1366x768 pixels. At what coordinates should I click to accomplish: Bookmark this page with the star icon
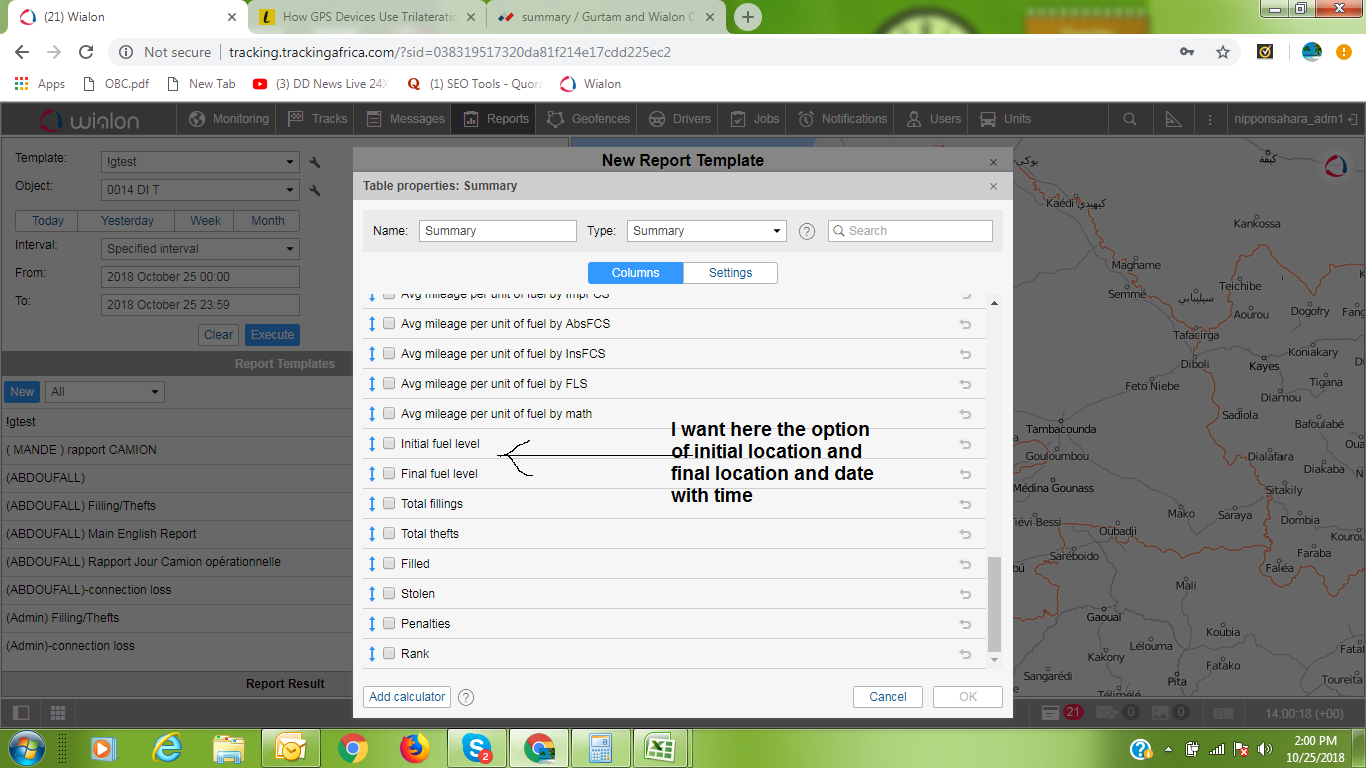point(1222,52)
